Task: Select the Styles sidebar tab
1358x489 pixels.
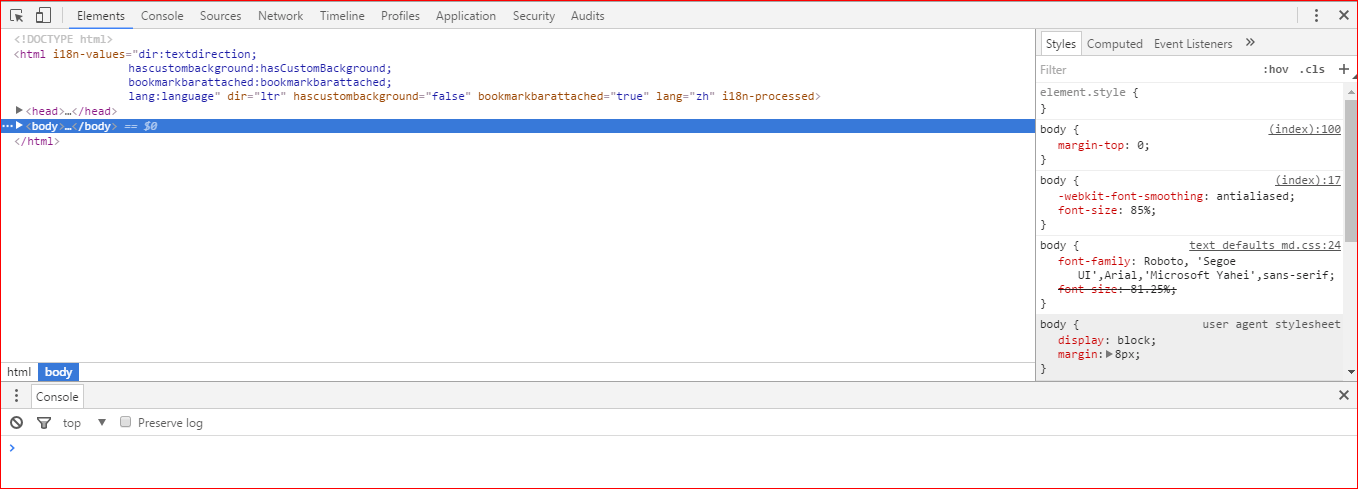Action: tap(1060, 43)
